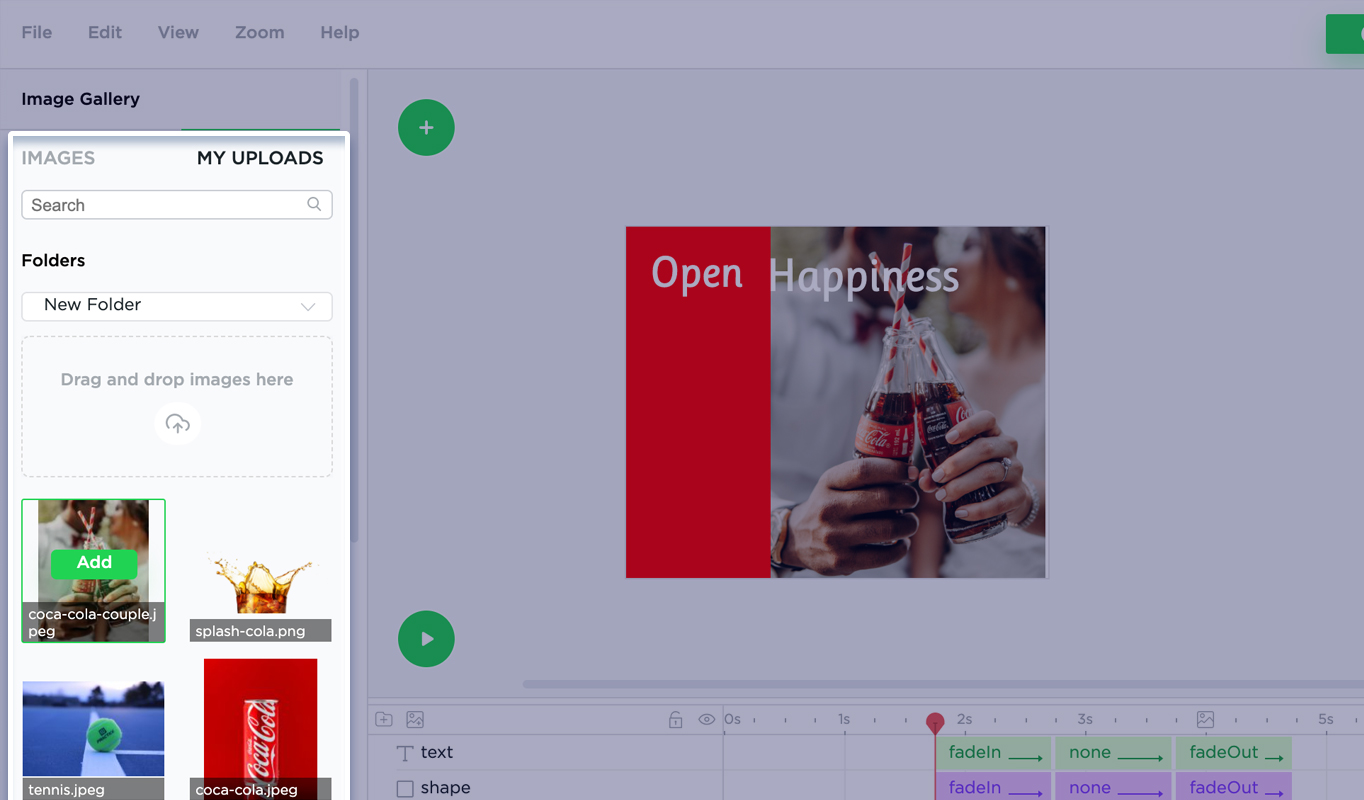Select the text layer row
Image resolution: width=1364 pixels, height=800 pixels.
click(546, 753)
